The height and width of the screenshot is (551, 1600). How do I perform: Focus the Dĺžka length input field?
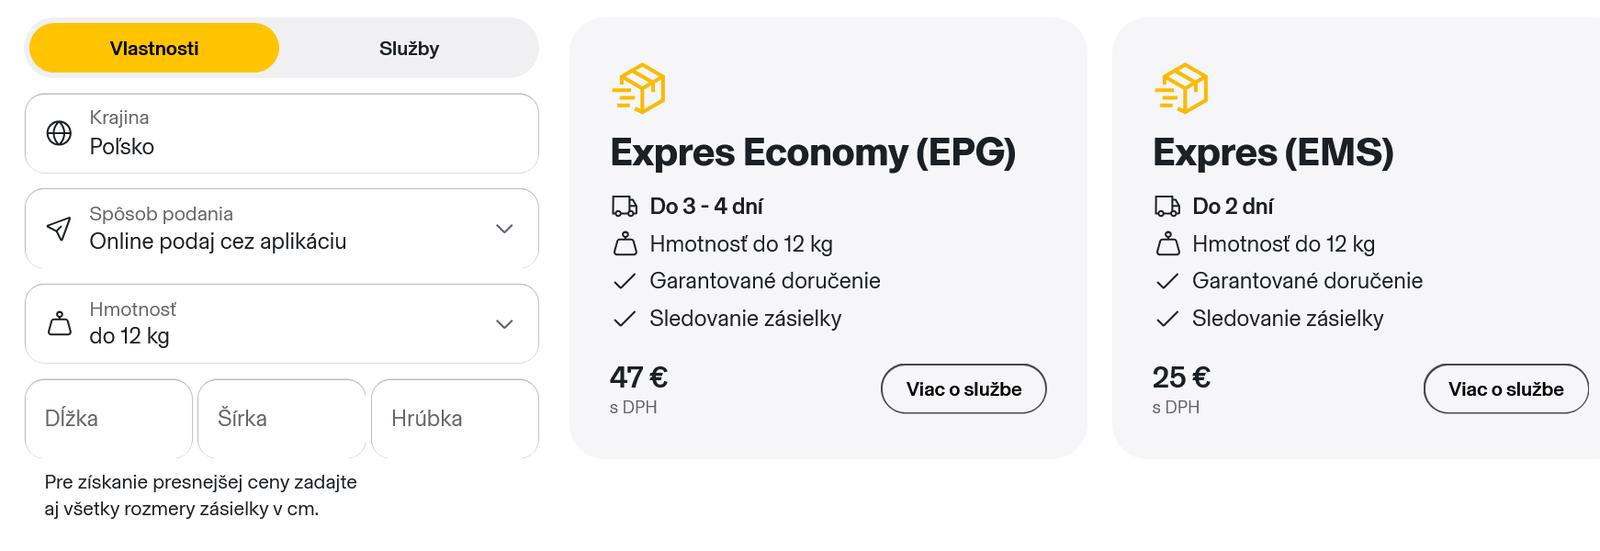point(108,418)
